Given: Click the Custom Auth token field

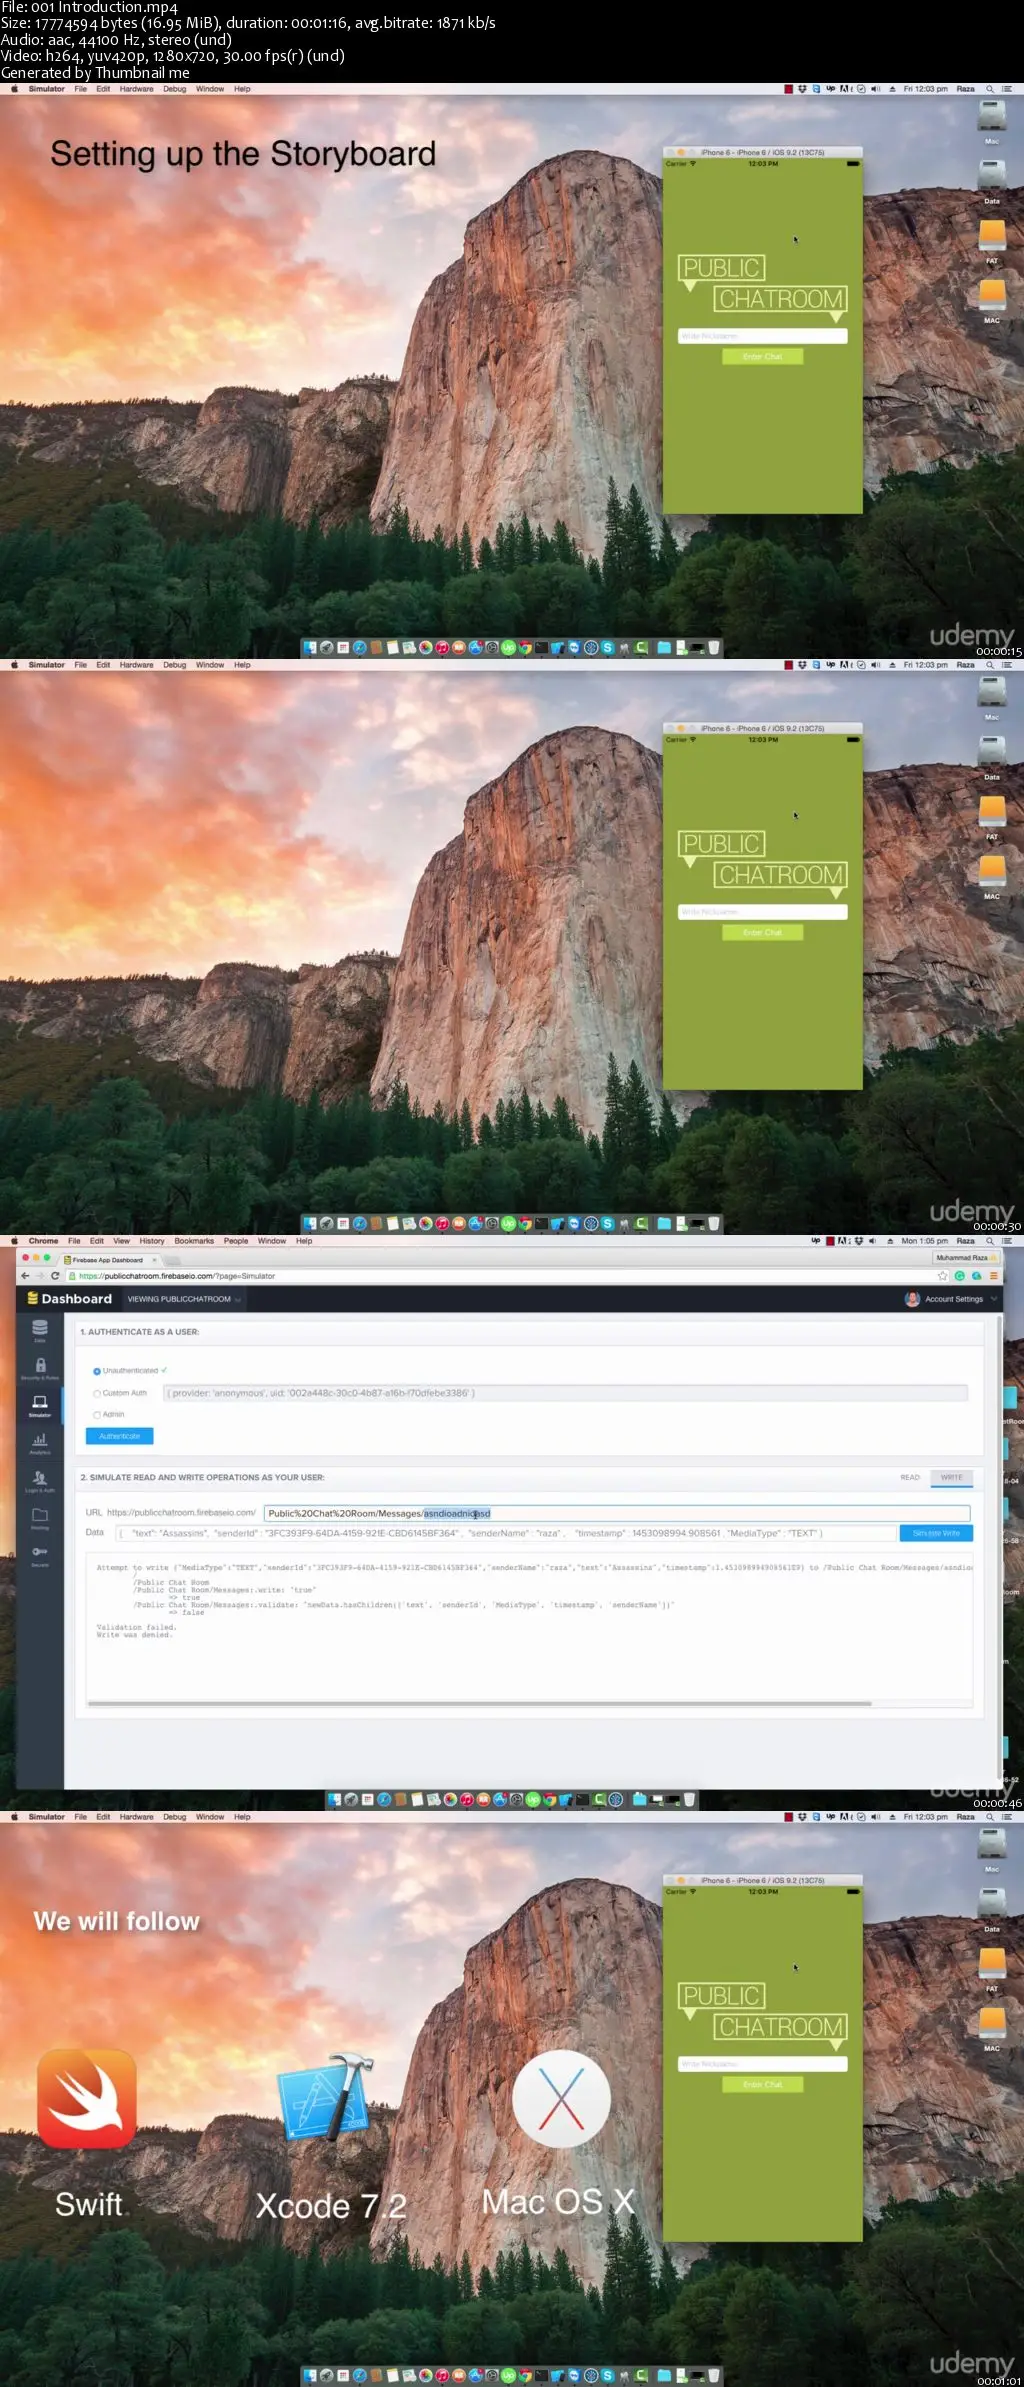Looking at the screenshot, I should 565,1393.
